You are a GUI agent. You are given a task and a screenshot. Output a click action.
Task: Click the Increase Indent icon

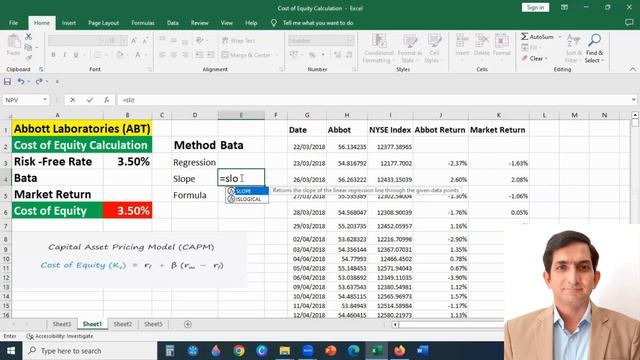pyautogui.click(x=211, y=55)
